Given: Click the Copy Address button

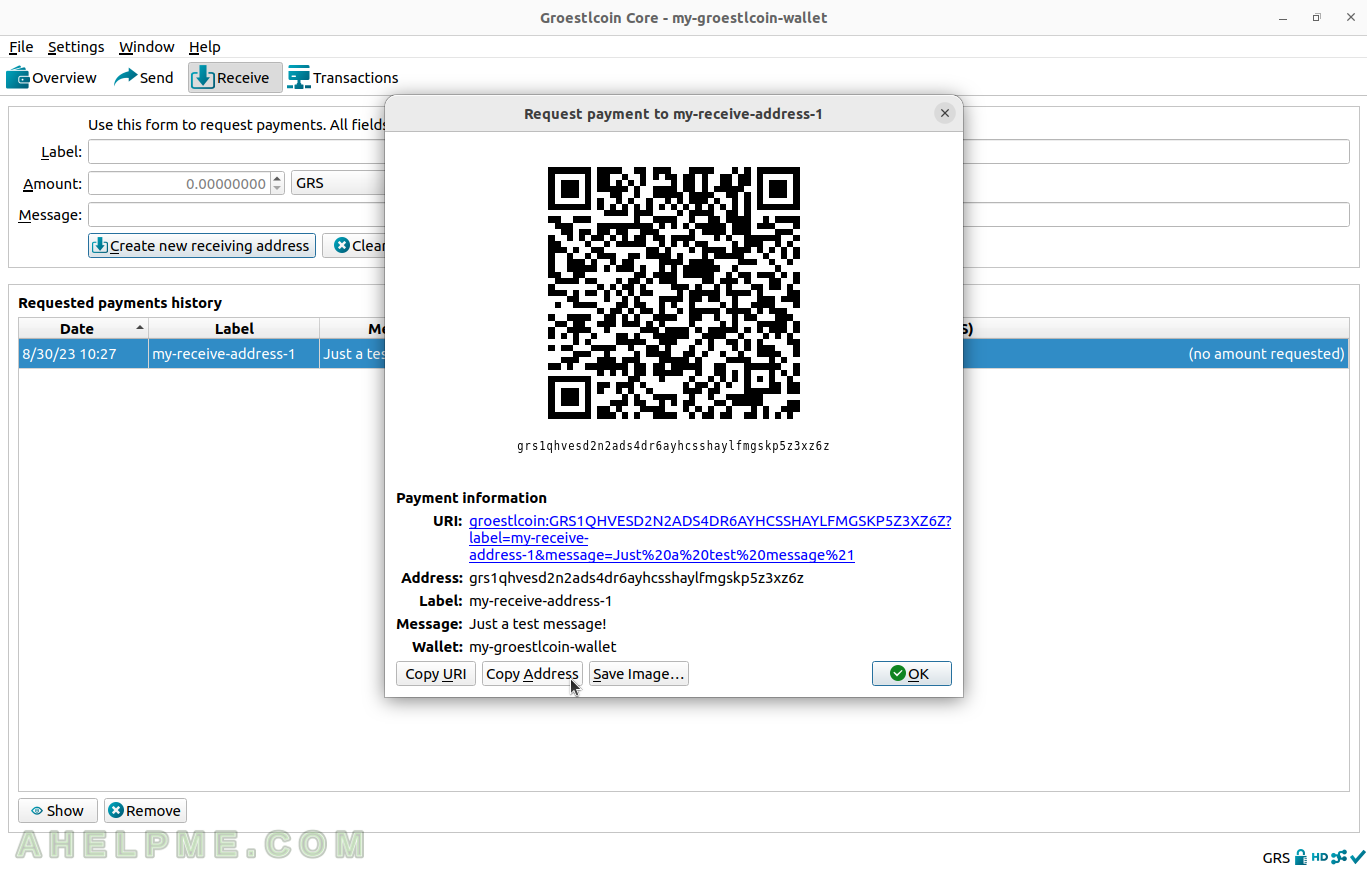Looking at the screenshot, I should click(532, 674).
